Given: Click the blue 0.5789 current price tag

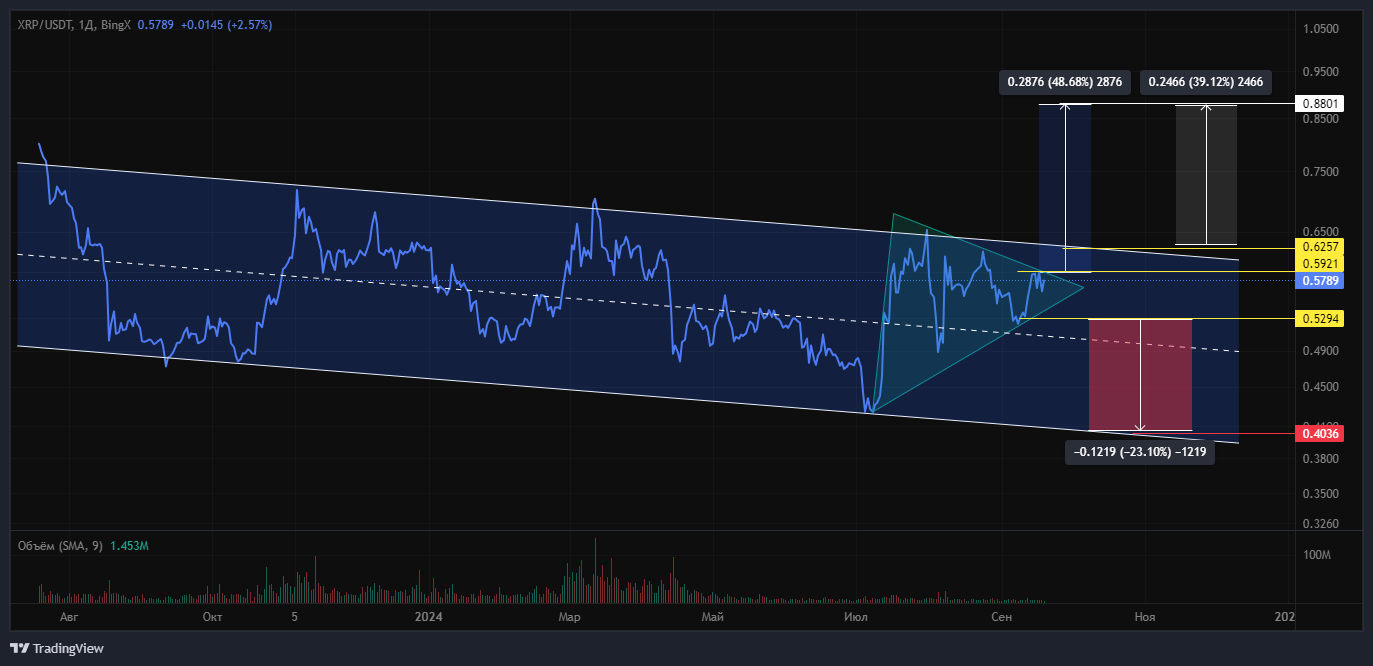Looking at the screenshot, I should (1319, 281).
